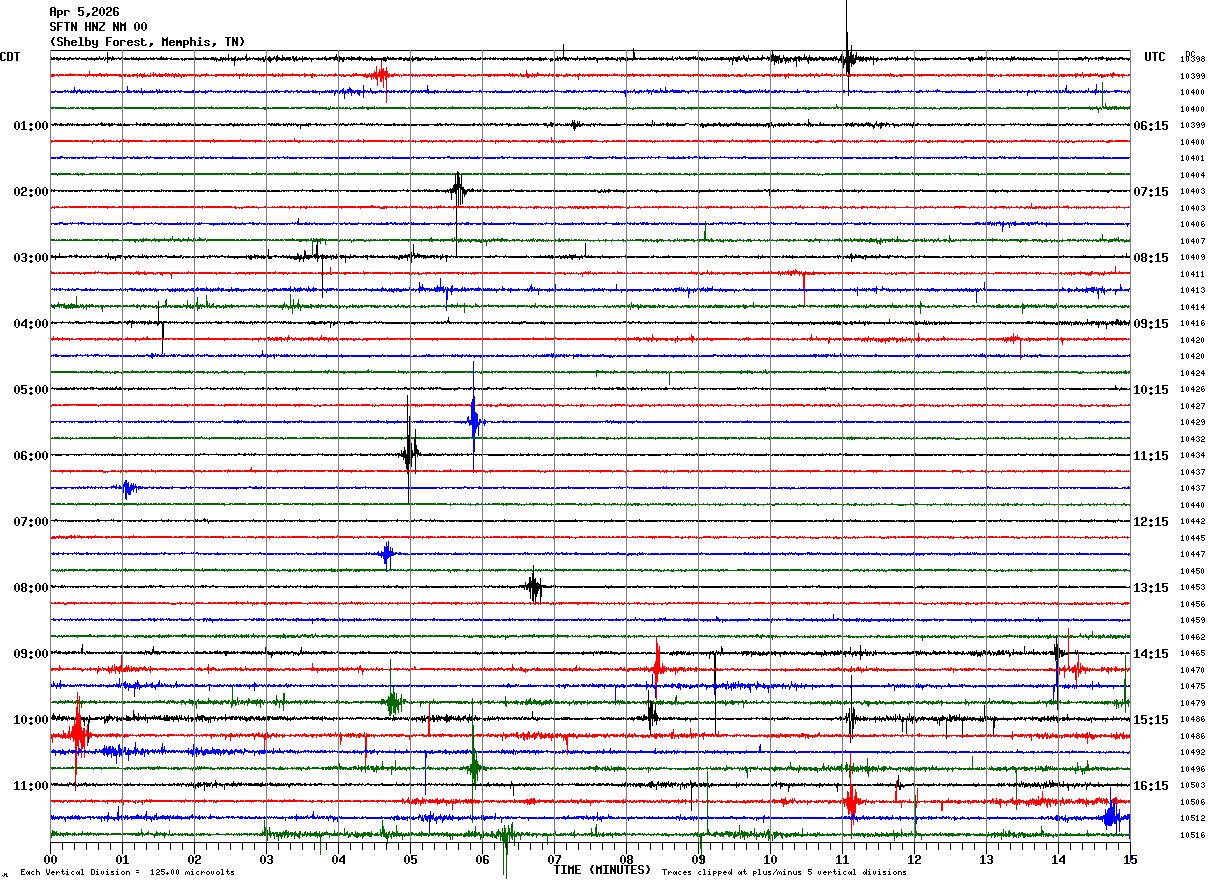Click the 10:15 UTC time label
The image size is (1210, 886).
1151,390
